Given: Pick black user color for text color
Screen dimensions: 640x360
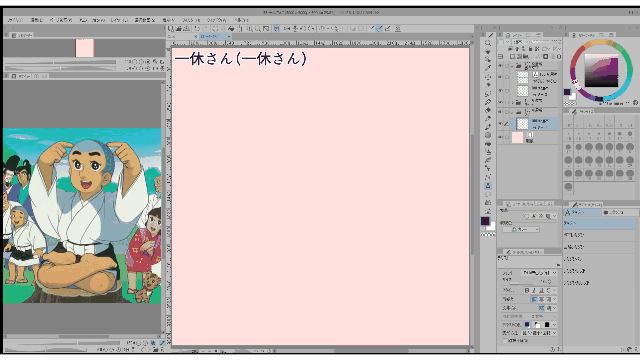Looking at the screenshot, I should point(547,324).
